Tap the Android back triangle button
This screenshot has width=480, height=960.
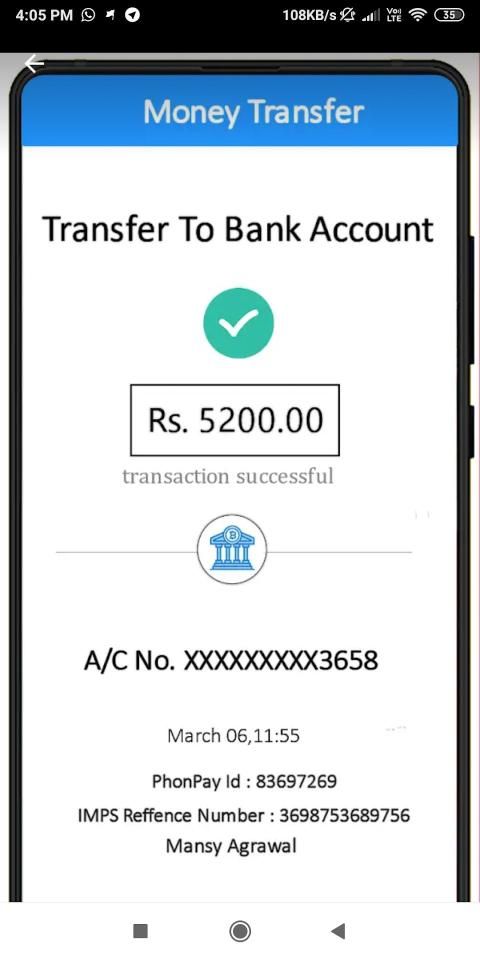click(338, 931)
